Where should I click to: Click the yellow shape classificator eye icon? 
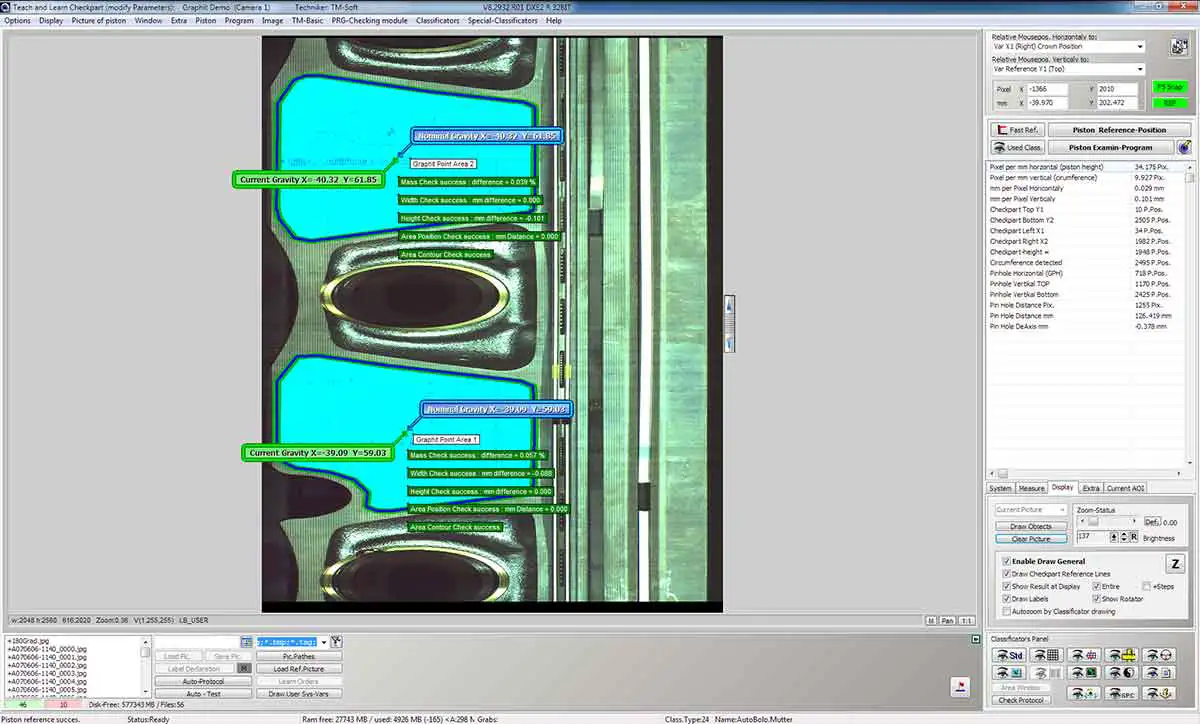[x=1121, y=655]
